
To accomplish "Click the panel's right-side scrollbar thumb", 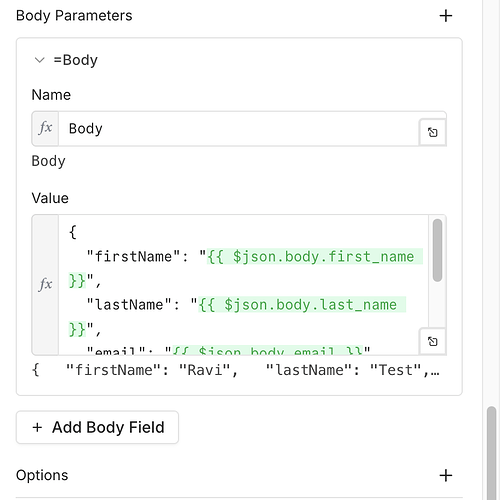I will coord(491,453).
